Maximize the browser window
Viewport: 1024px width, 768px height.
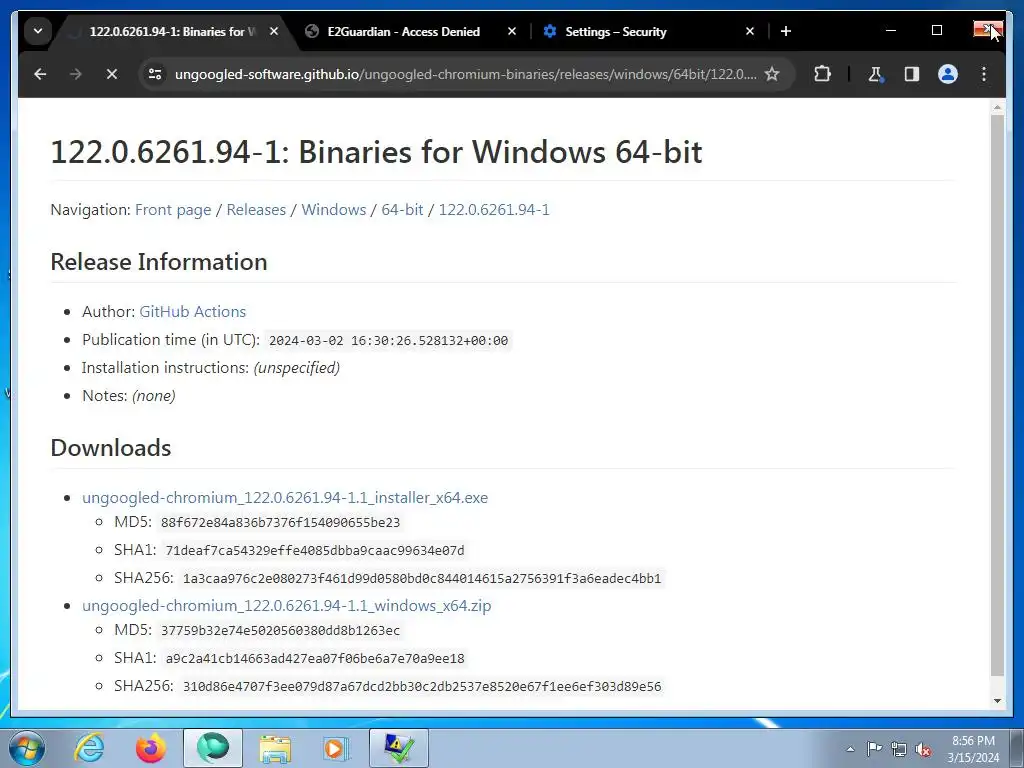click(x=936, y=30)
